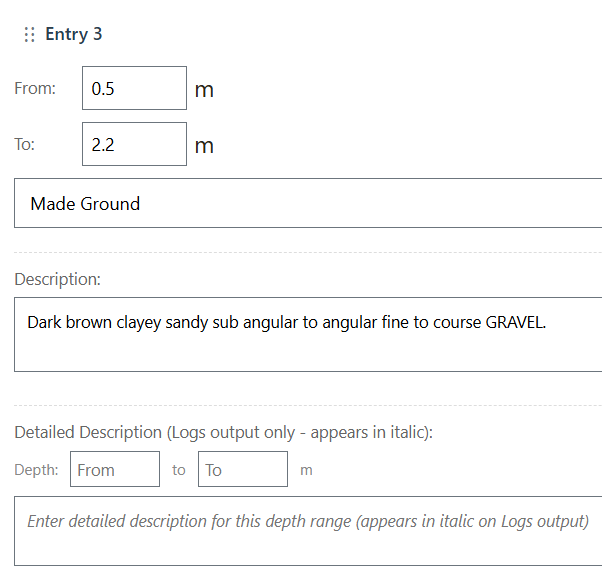Viewport: 602px width, 587px height.
Task: Click the m unit beside 2.2
Action: pyautogui.click(x=204, y=146)
